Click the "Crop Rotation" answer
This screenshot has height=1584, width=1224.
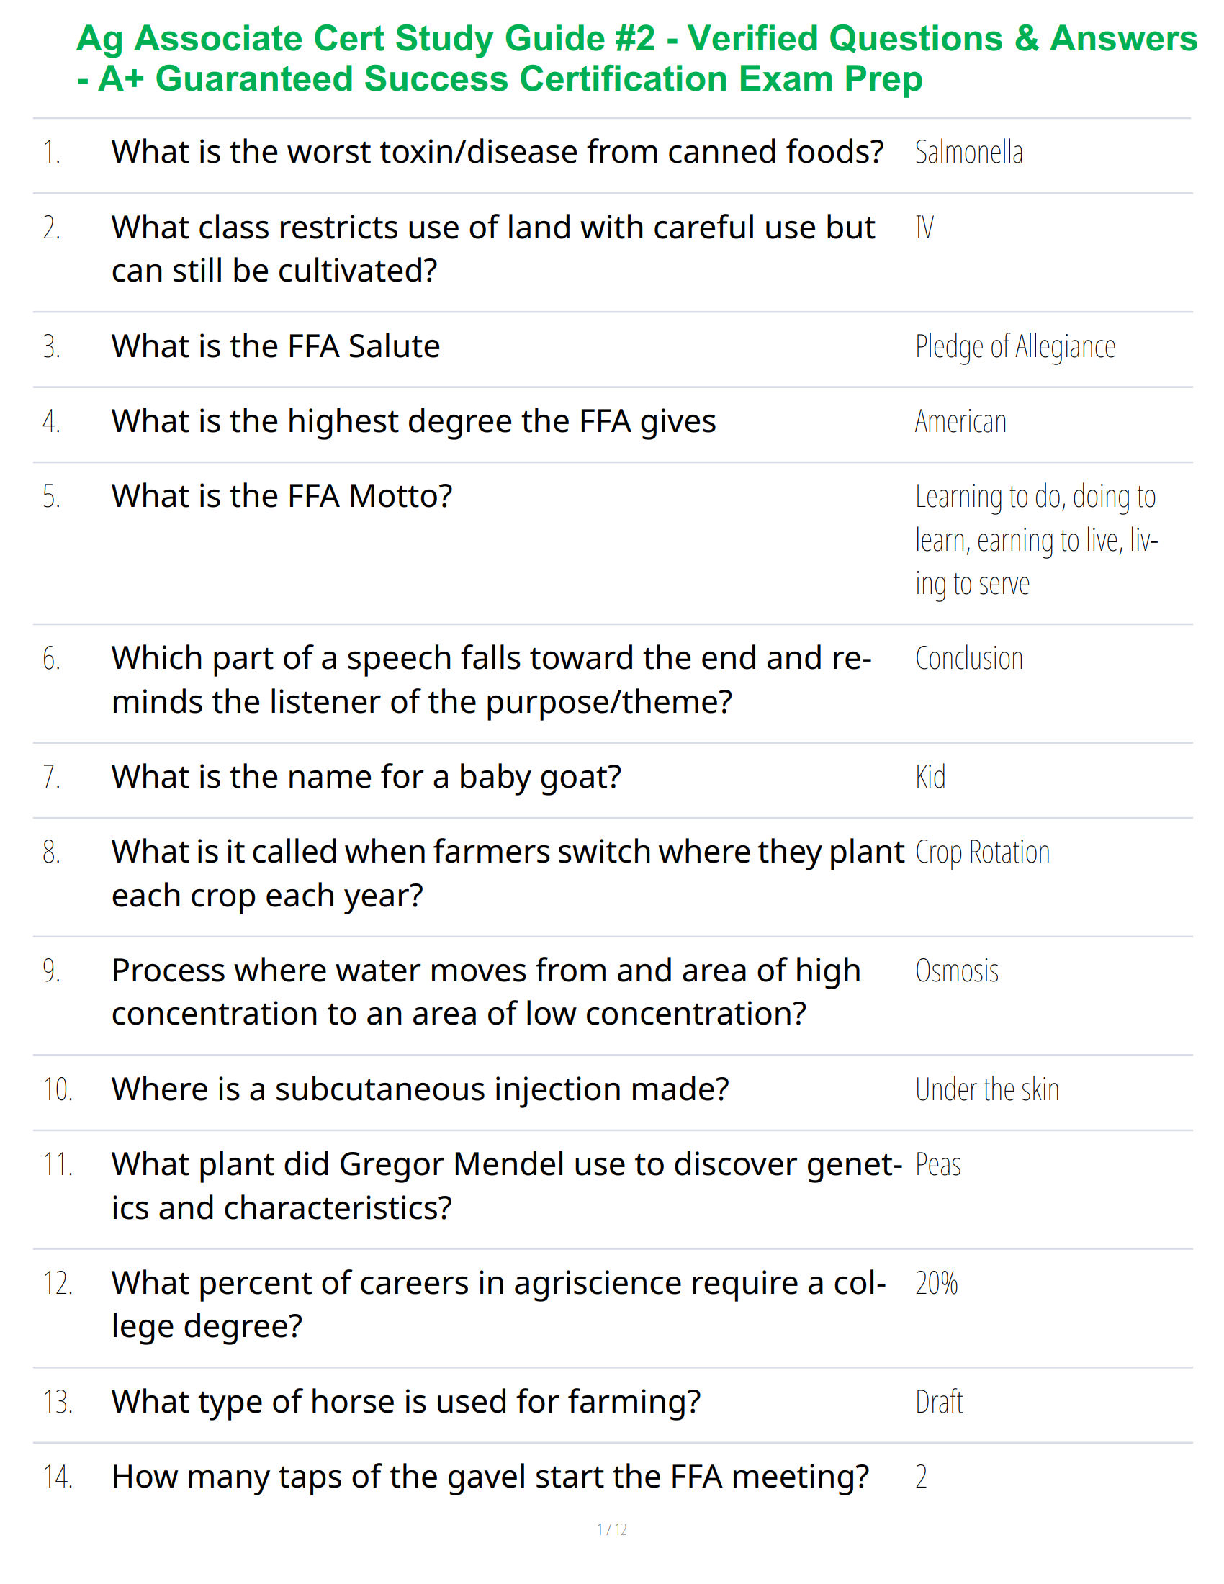coord(982,853)
